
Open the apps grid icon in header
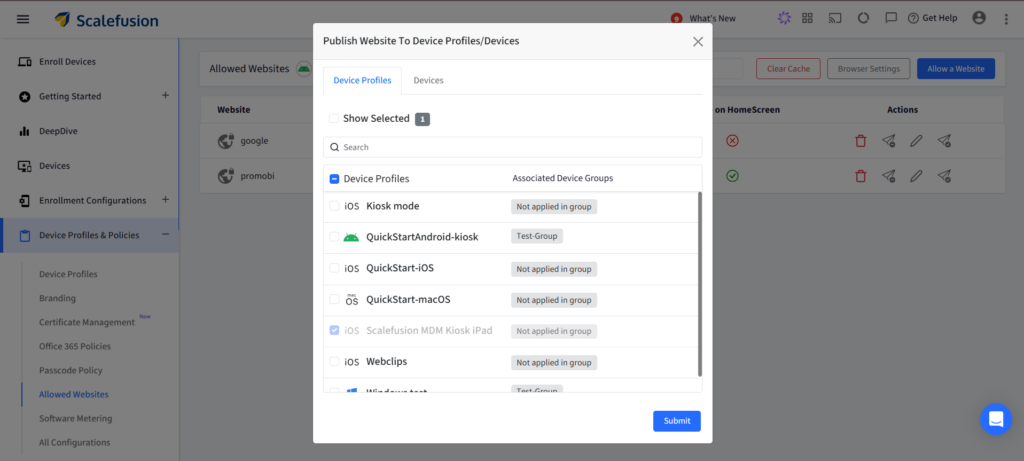(808, 19)
